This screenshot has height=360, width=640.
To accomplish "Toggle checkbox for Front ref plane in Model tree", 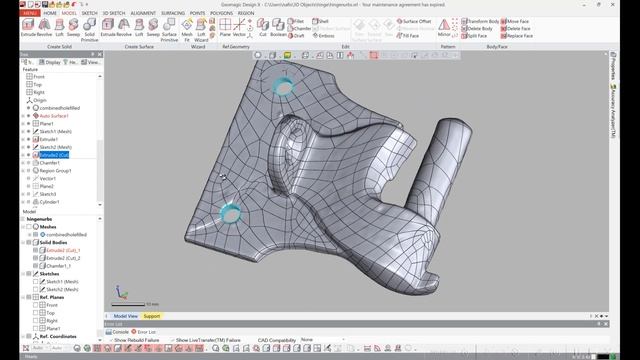I will [36, 305].
